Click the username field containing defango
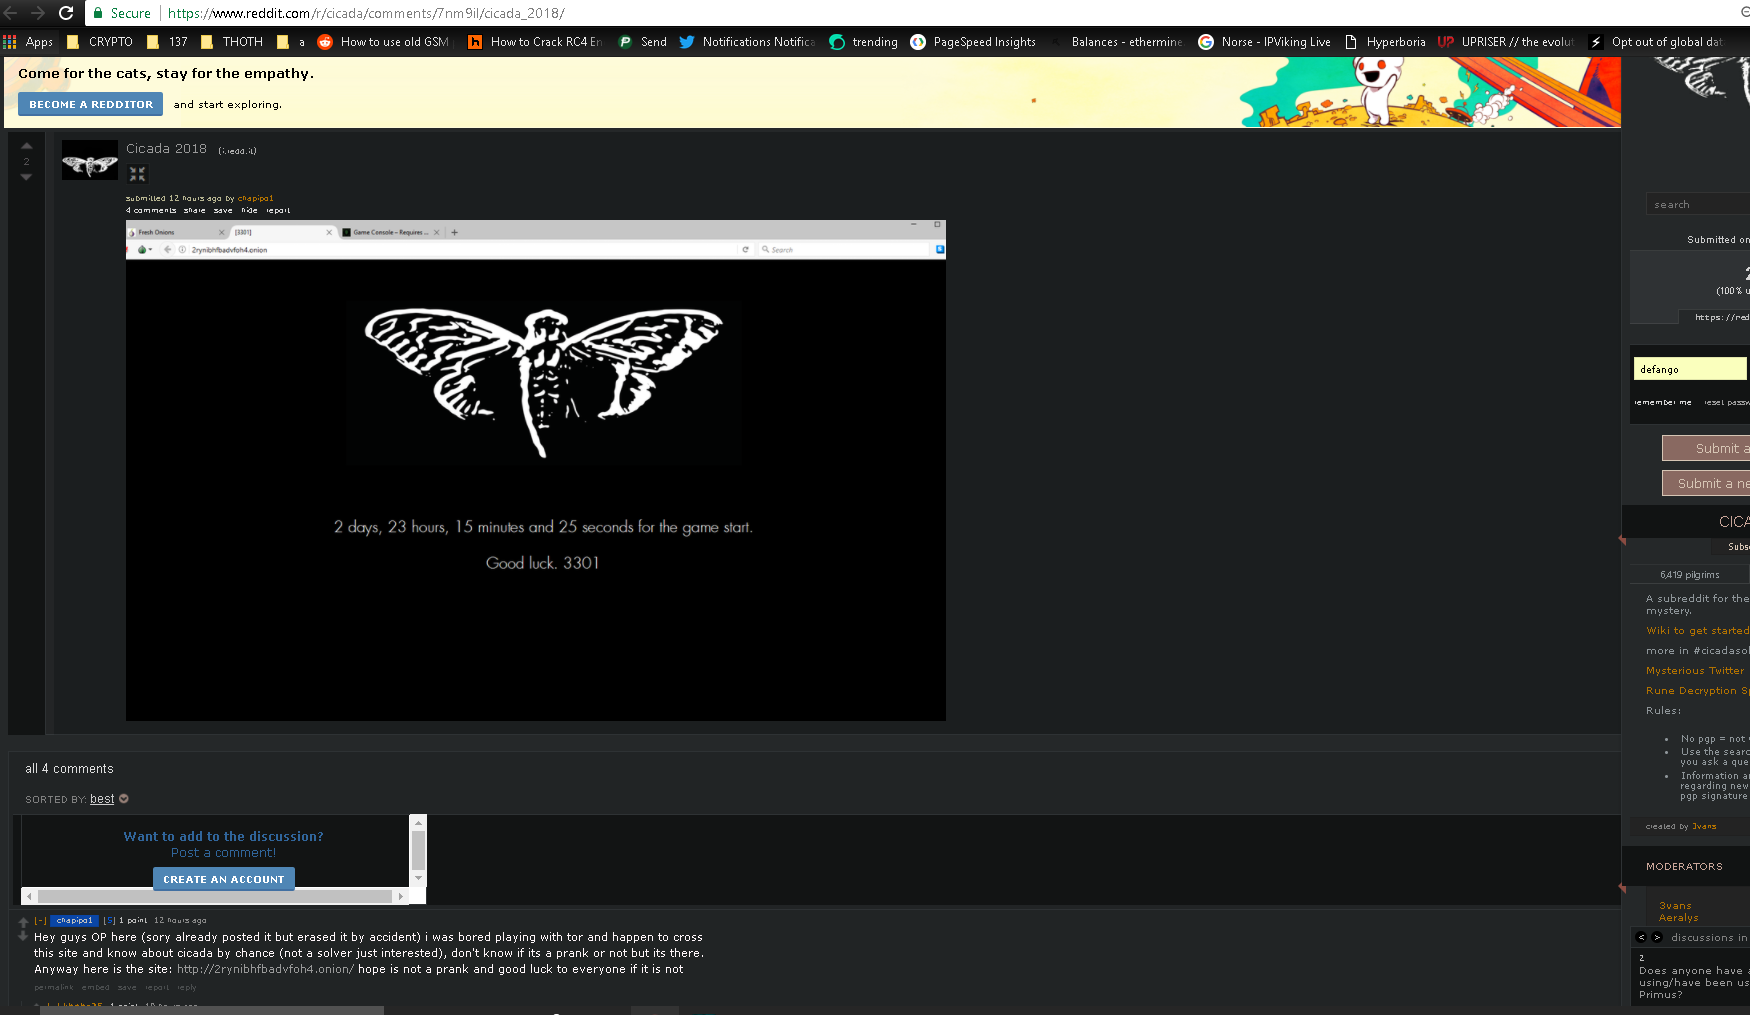This screenshot has height=1015, width=1750. point(1690,369)
